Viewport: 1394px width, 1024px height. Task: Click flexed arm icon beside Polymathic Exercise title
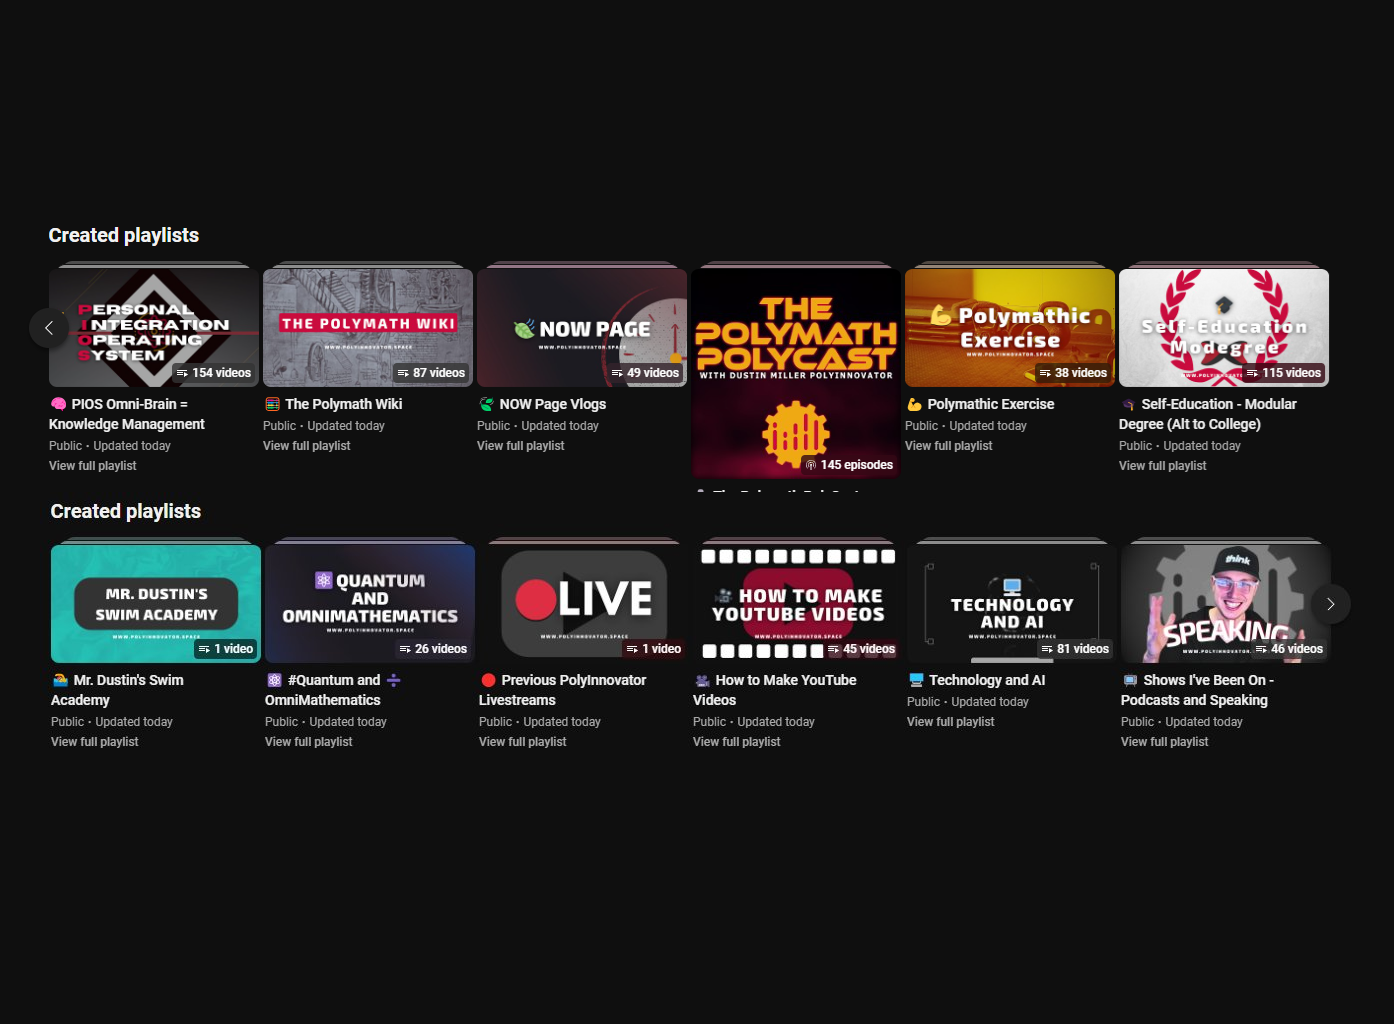pos(914,404)
